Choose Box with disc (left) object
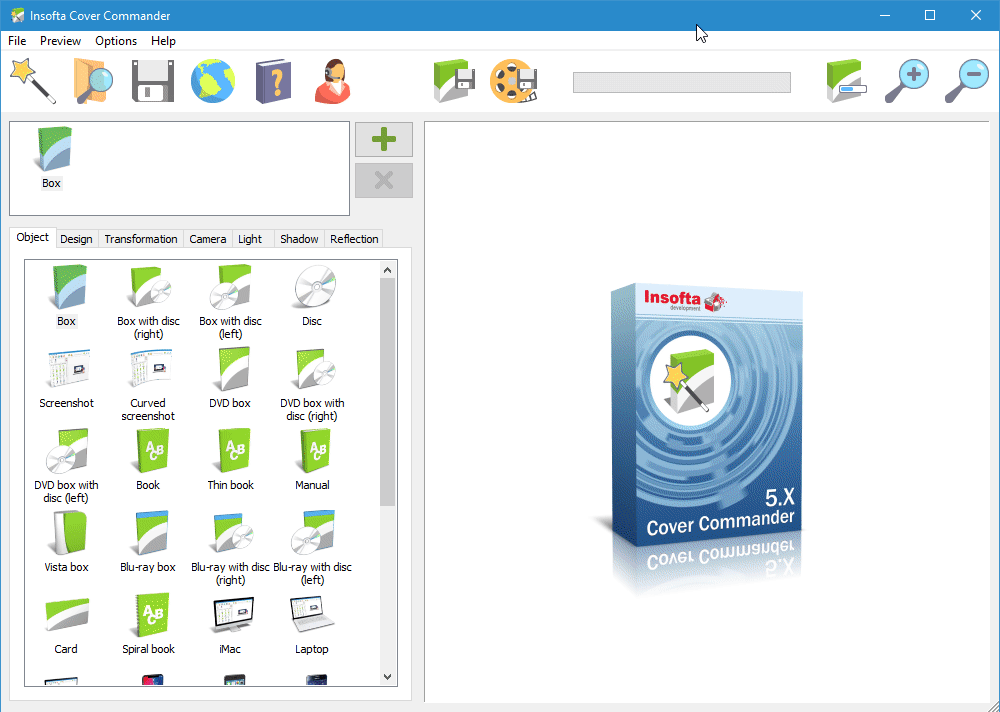Viewport: 1000px width, 712px height. point(230,302)
